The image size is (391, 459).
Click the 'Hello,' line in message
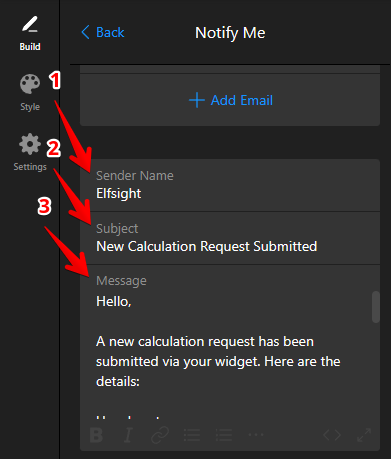pos(114,302)
